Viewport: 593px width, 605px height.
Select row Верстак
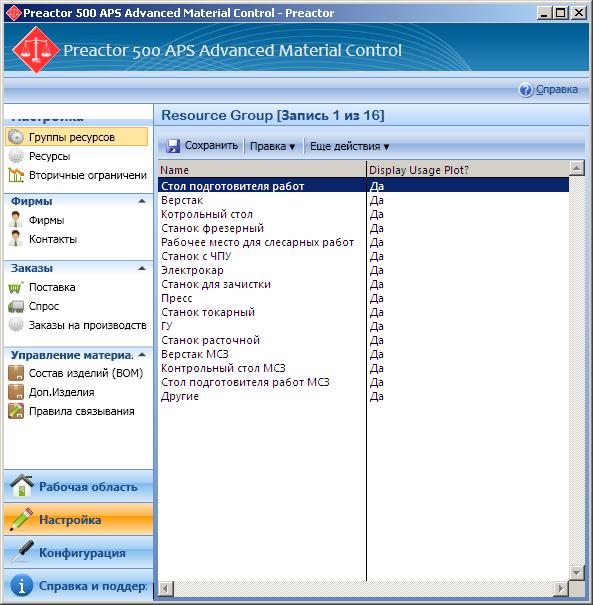click(x=363, y=200)
